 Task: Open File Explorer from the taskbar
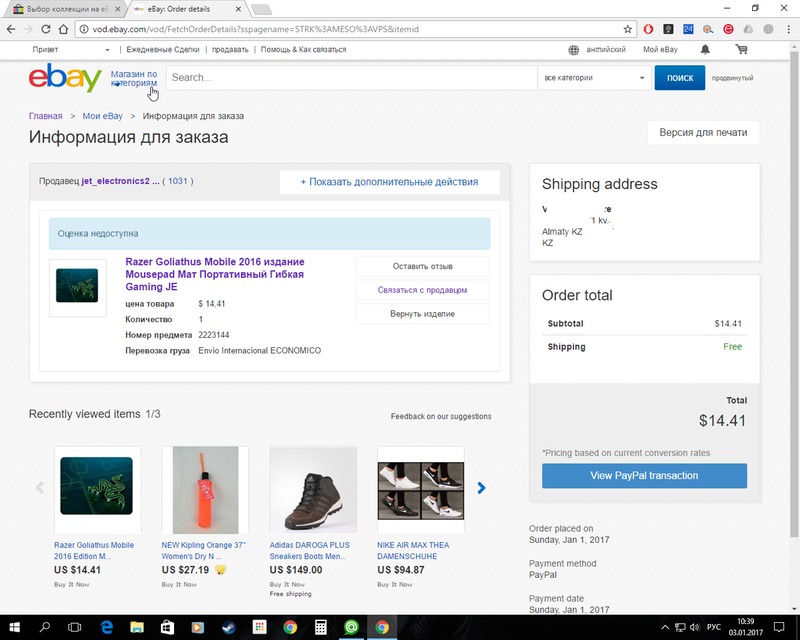click(137, 627)
